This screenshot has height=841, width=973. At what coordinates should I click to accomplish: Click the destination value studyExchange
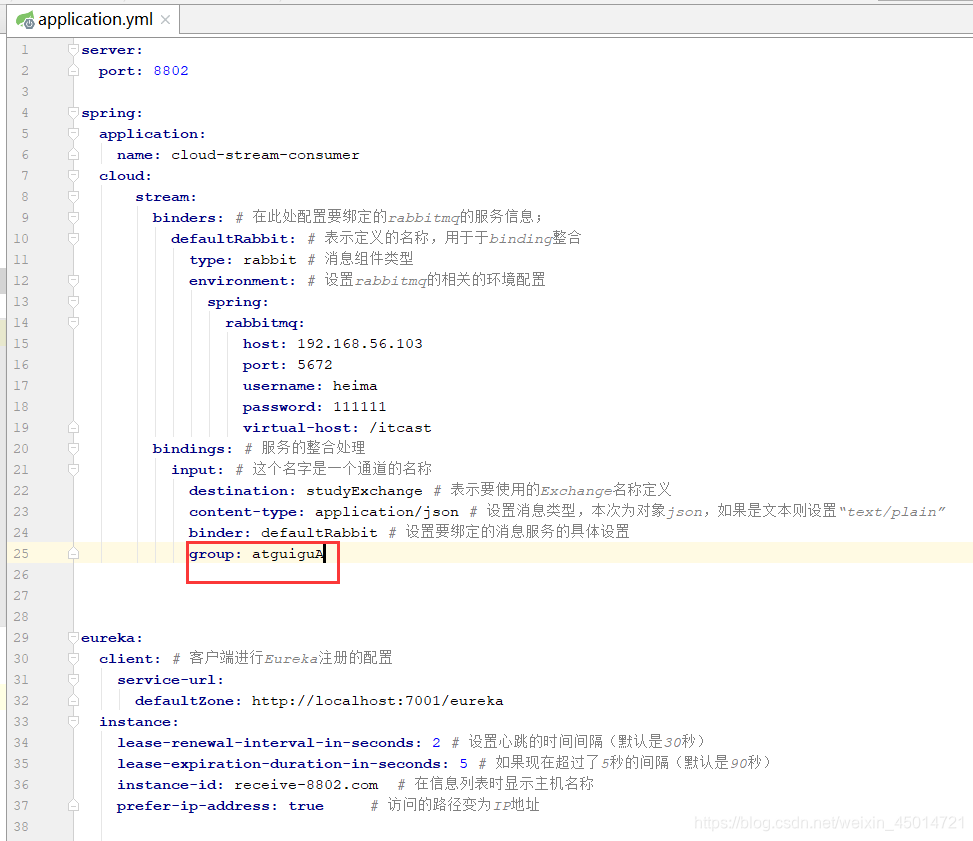(364, 490)
